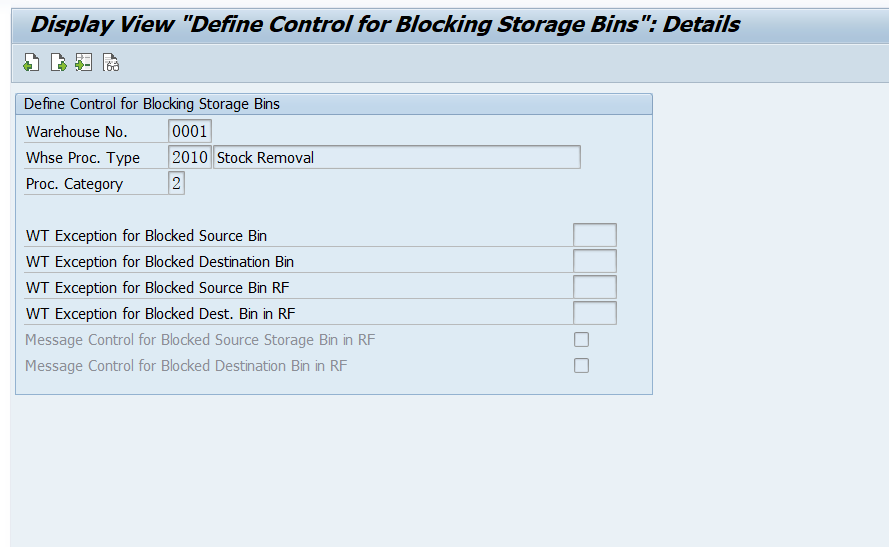This screenshot has width=889, height=547.
Task: Select the WT Exception for Blocked Destination Bin field
Action: coord(594,262)
